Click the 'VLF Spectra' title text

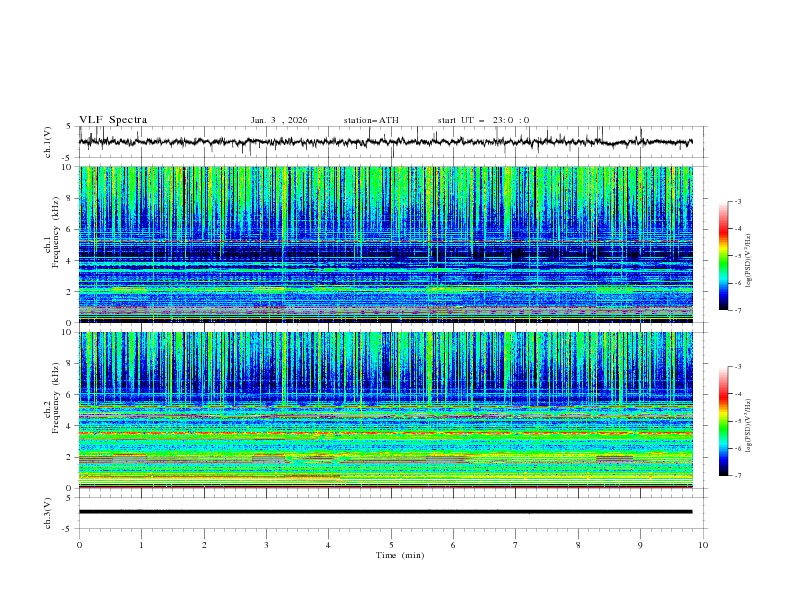pyautogui.click(x=113, y=120)
